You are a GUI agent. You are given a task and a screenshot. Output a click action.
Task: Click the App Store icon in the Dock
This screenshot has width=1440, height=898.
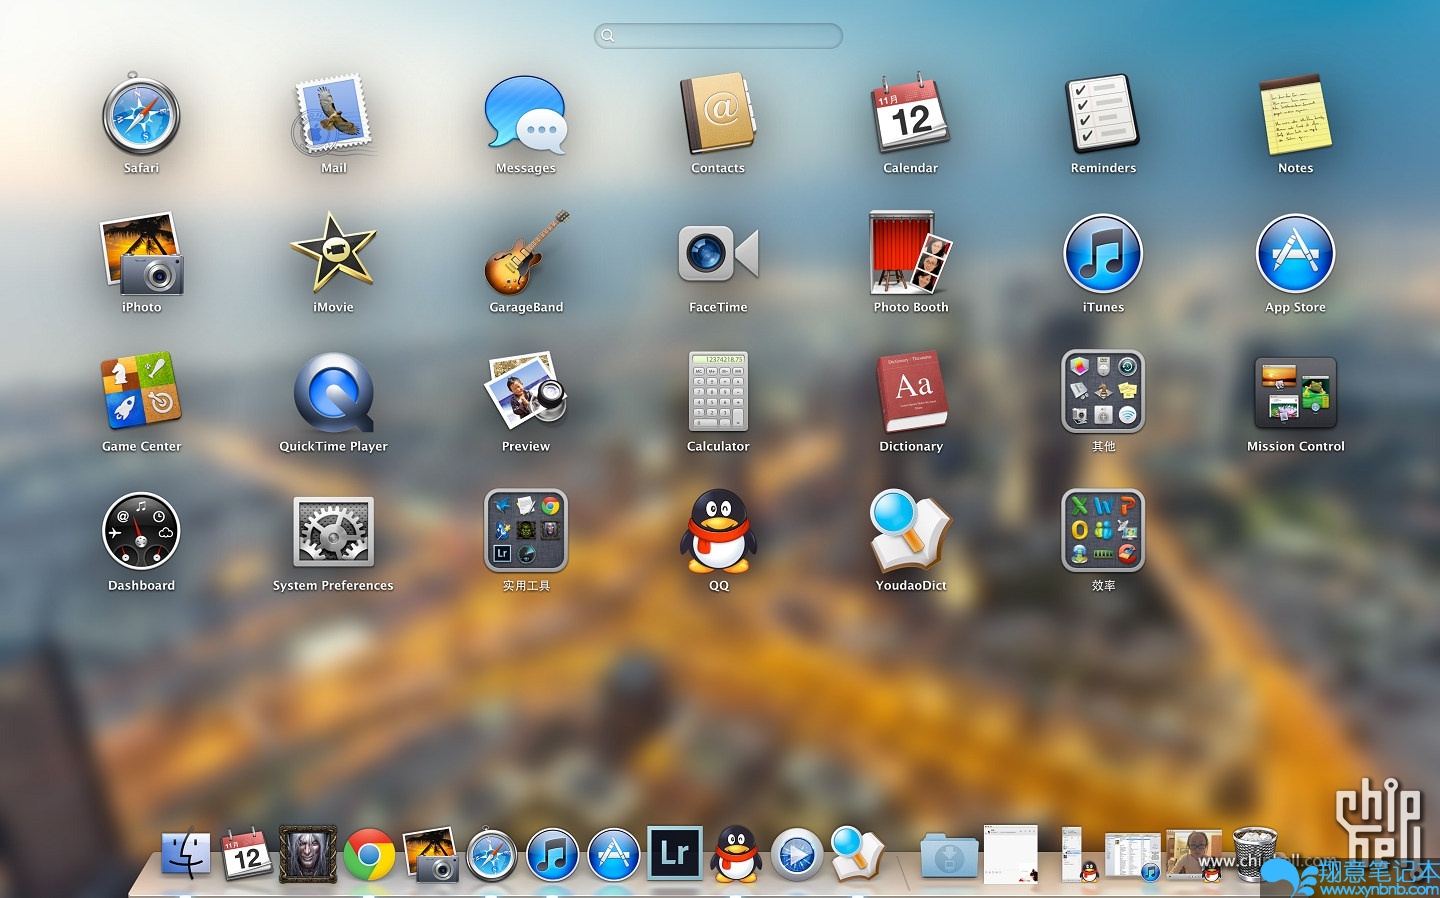click(x=614, y=856)
